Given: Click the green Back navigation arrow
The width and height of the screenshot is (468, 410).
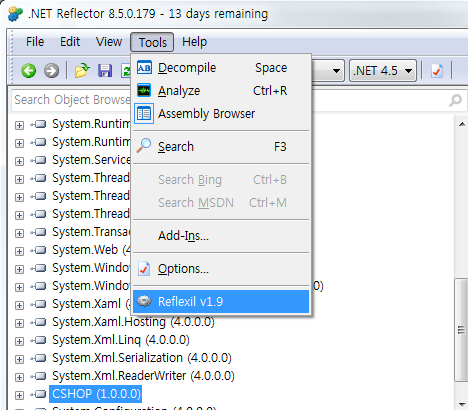Looking at the screenshot, I should pyautogui.click(x=29, y=71).
